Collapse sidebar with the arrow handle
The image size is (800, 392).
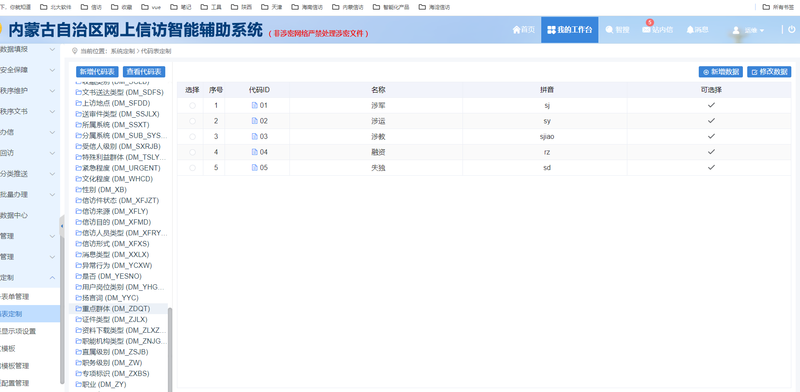(62, 226)
